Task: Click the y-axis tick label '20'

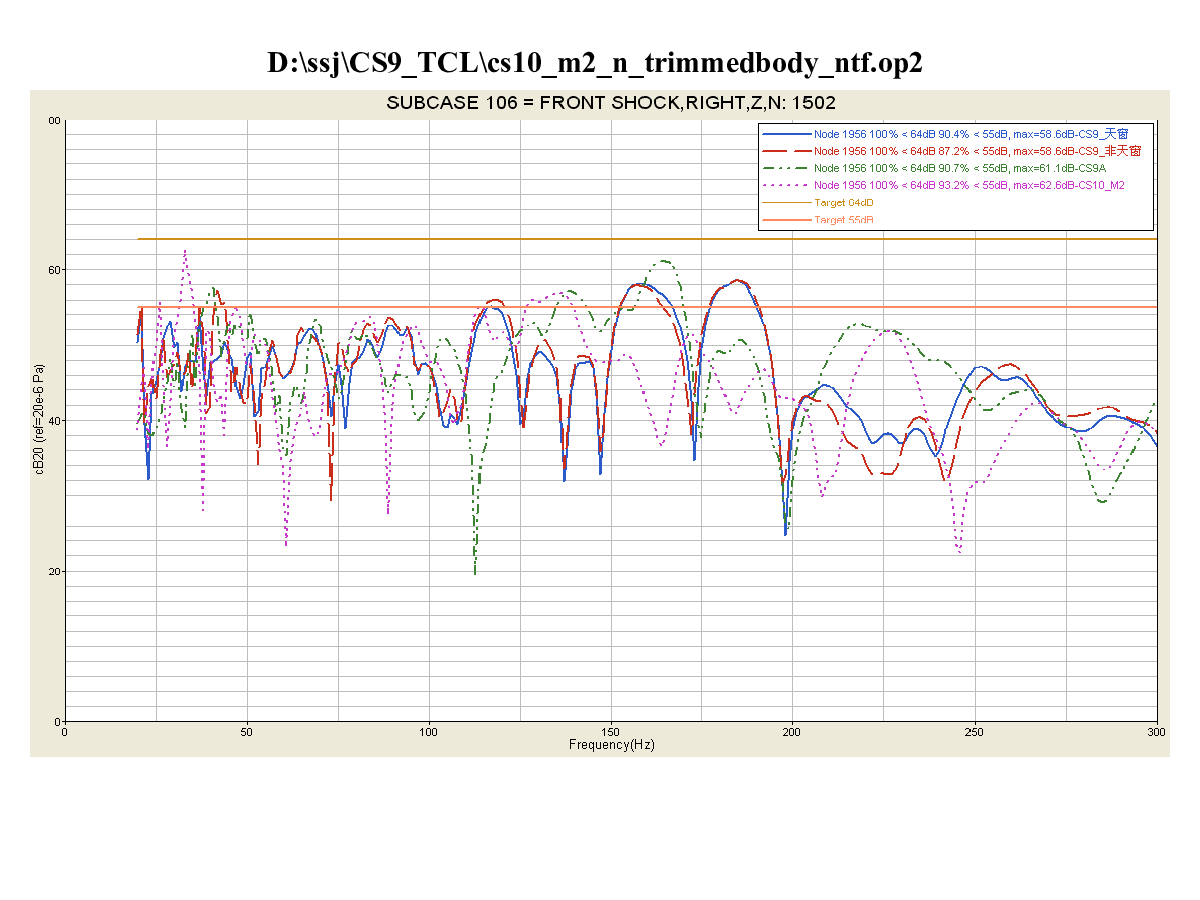Action: pos(56,571)
